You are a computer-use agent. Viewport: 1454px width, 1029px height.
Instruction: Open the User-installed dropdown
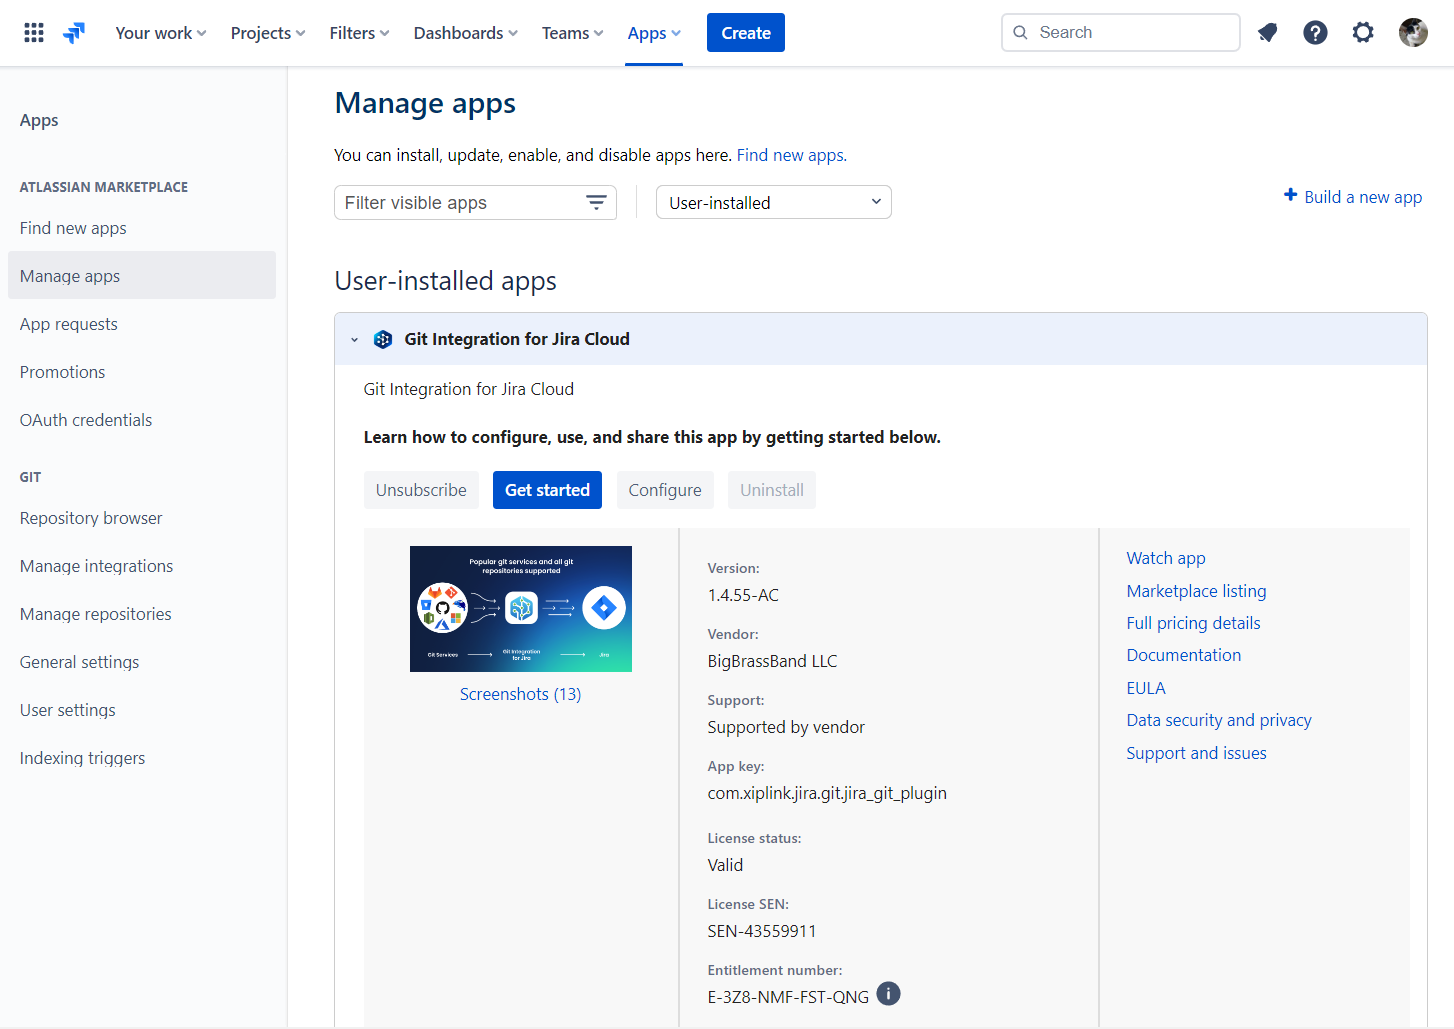coord(773,203)
